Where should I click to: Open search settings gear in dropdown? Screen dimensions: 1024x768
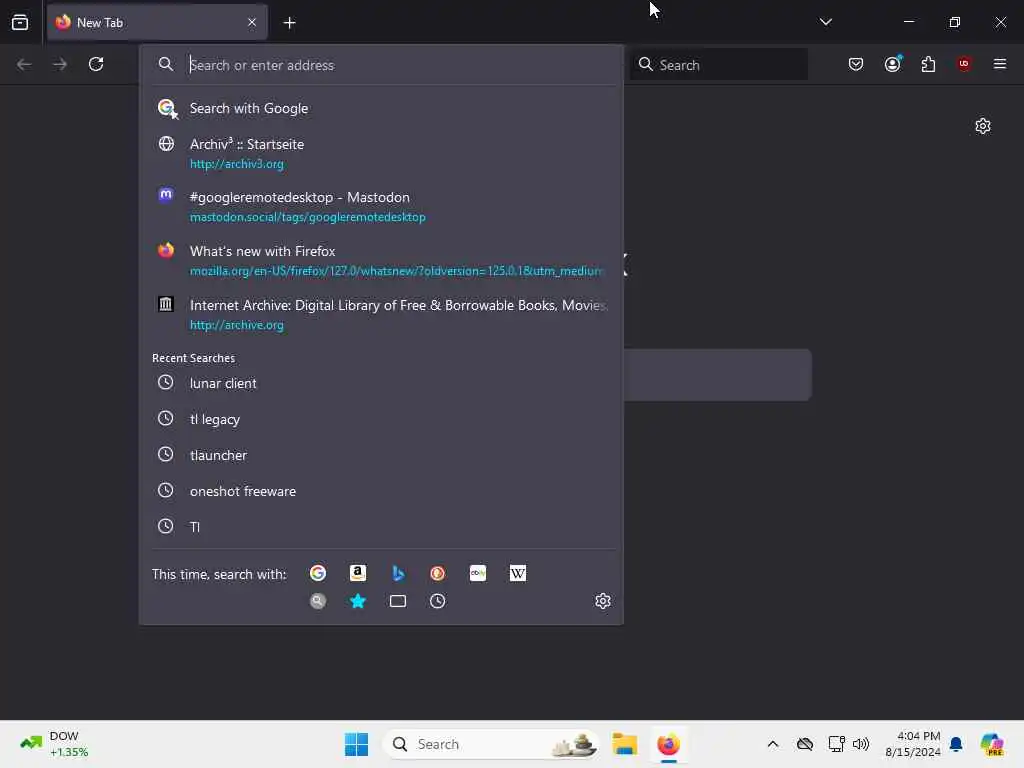[x=602, y=601]
